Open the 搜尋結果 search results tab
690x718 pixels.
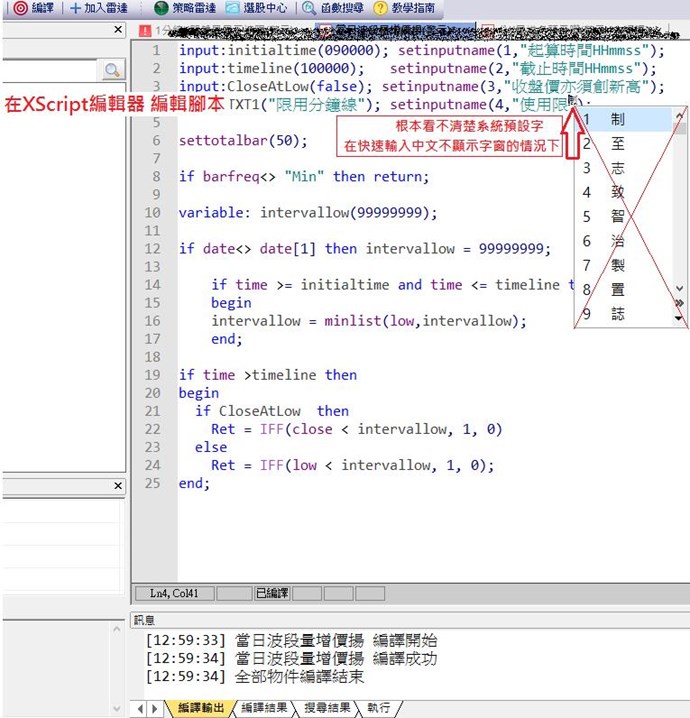[x=328, y=708]
